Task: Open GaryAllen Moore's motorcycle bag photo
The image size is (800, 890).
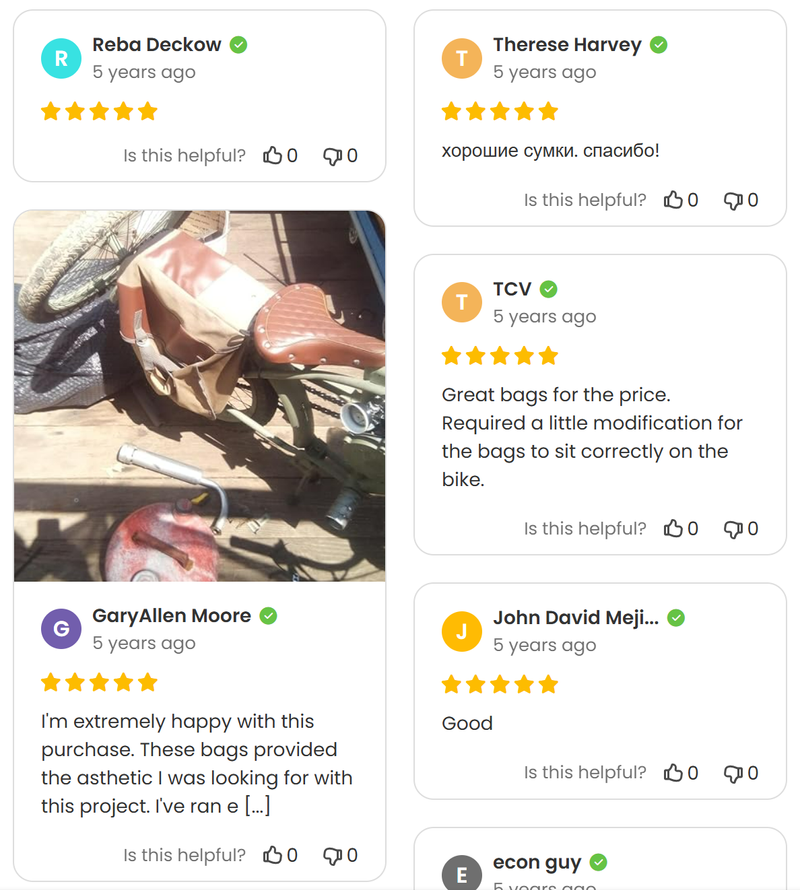Action: point(200,396)
